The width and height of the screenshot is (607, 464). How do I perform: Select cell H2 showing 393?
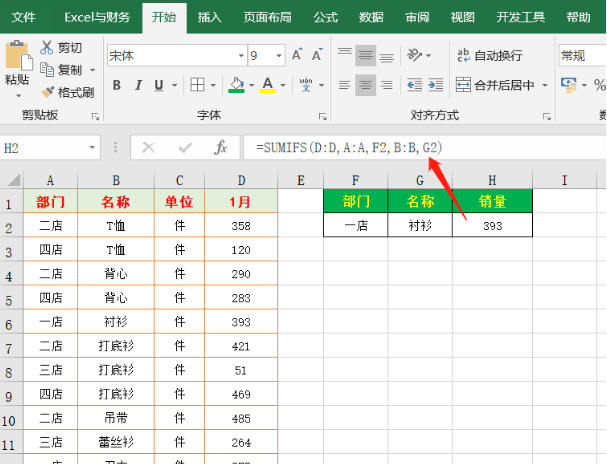tap(492, 225)
